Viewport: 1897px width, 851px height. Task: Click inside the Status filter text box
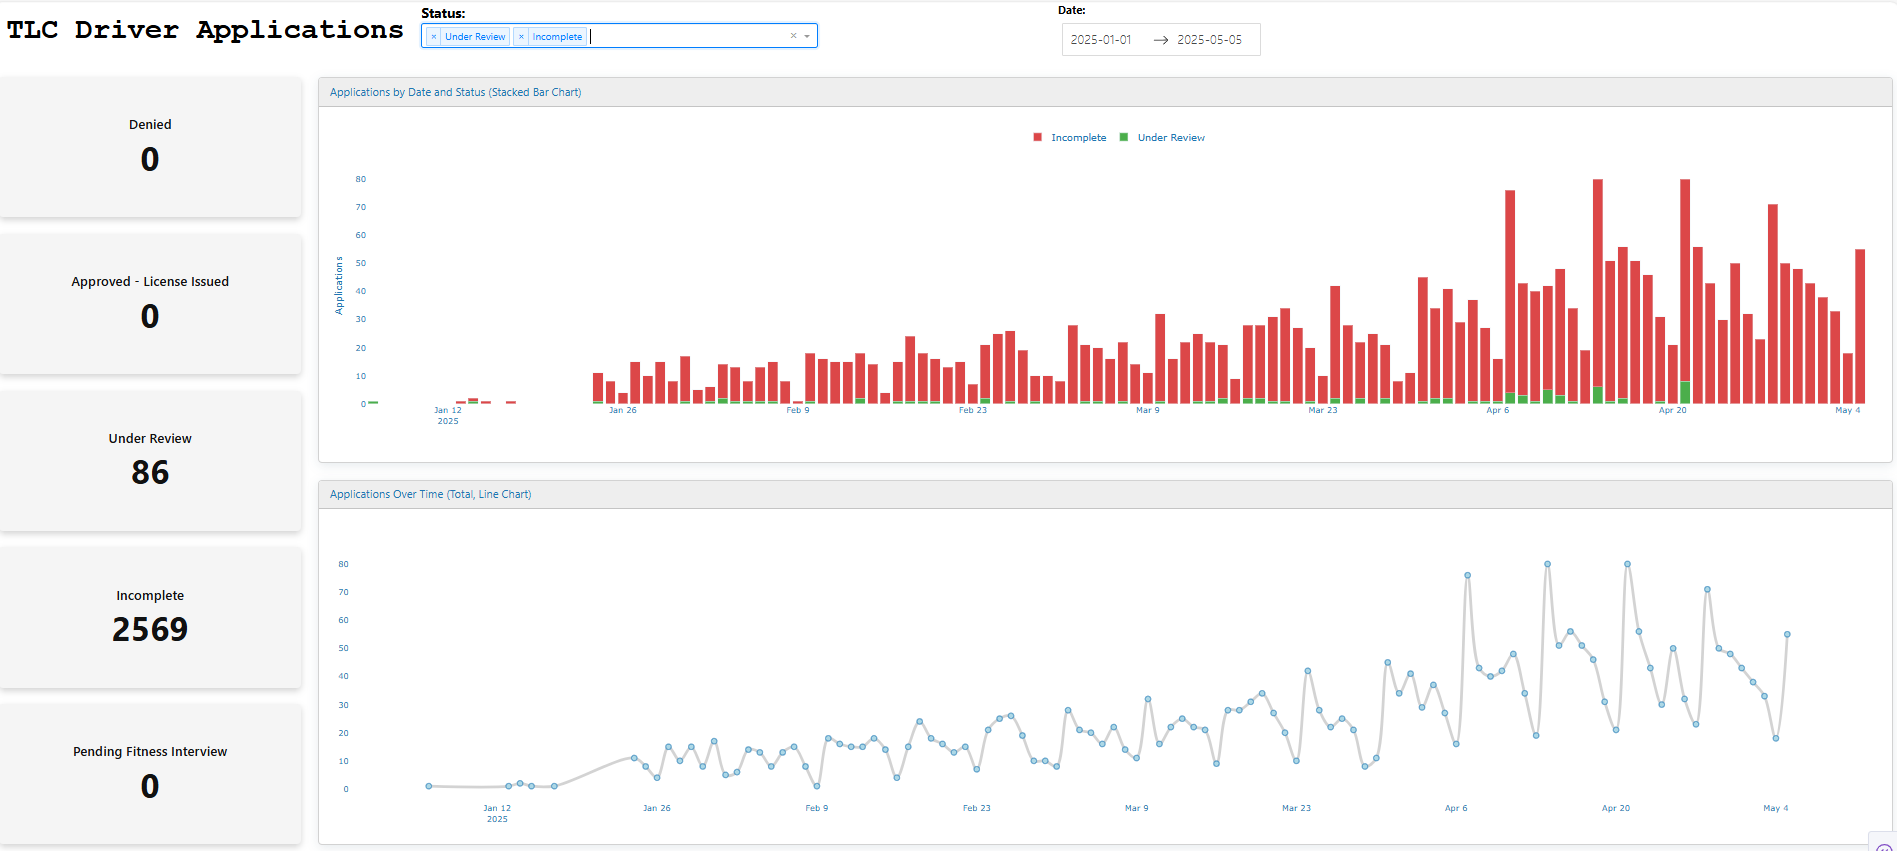pos(688,36)
